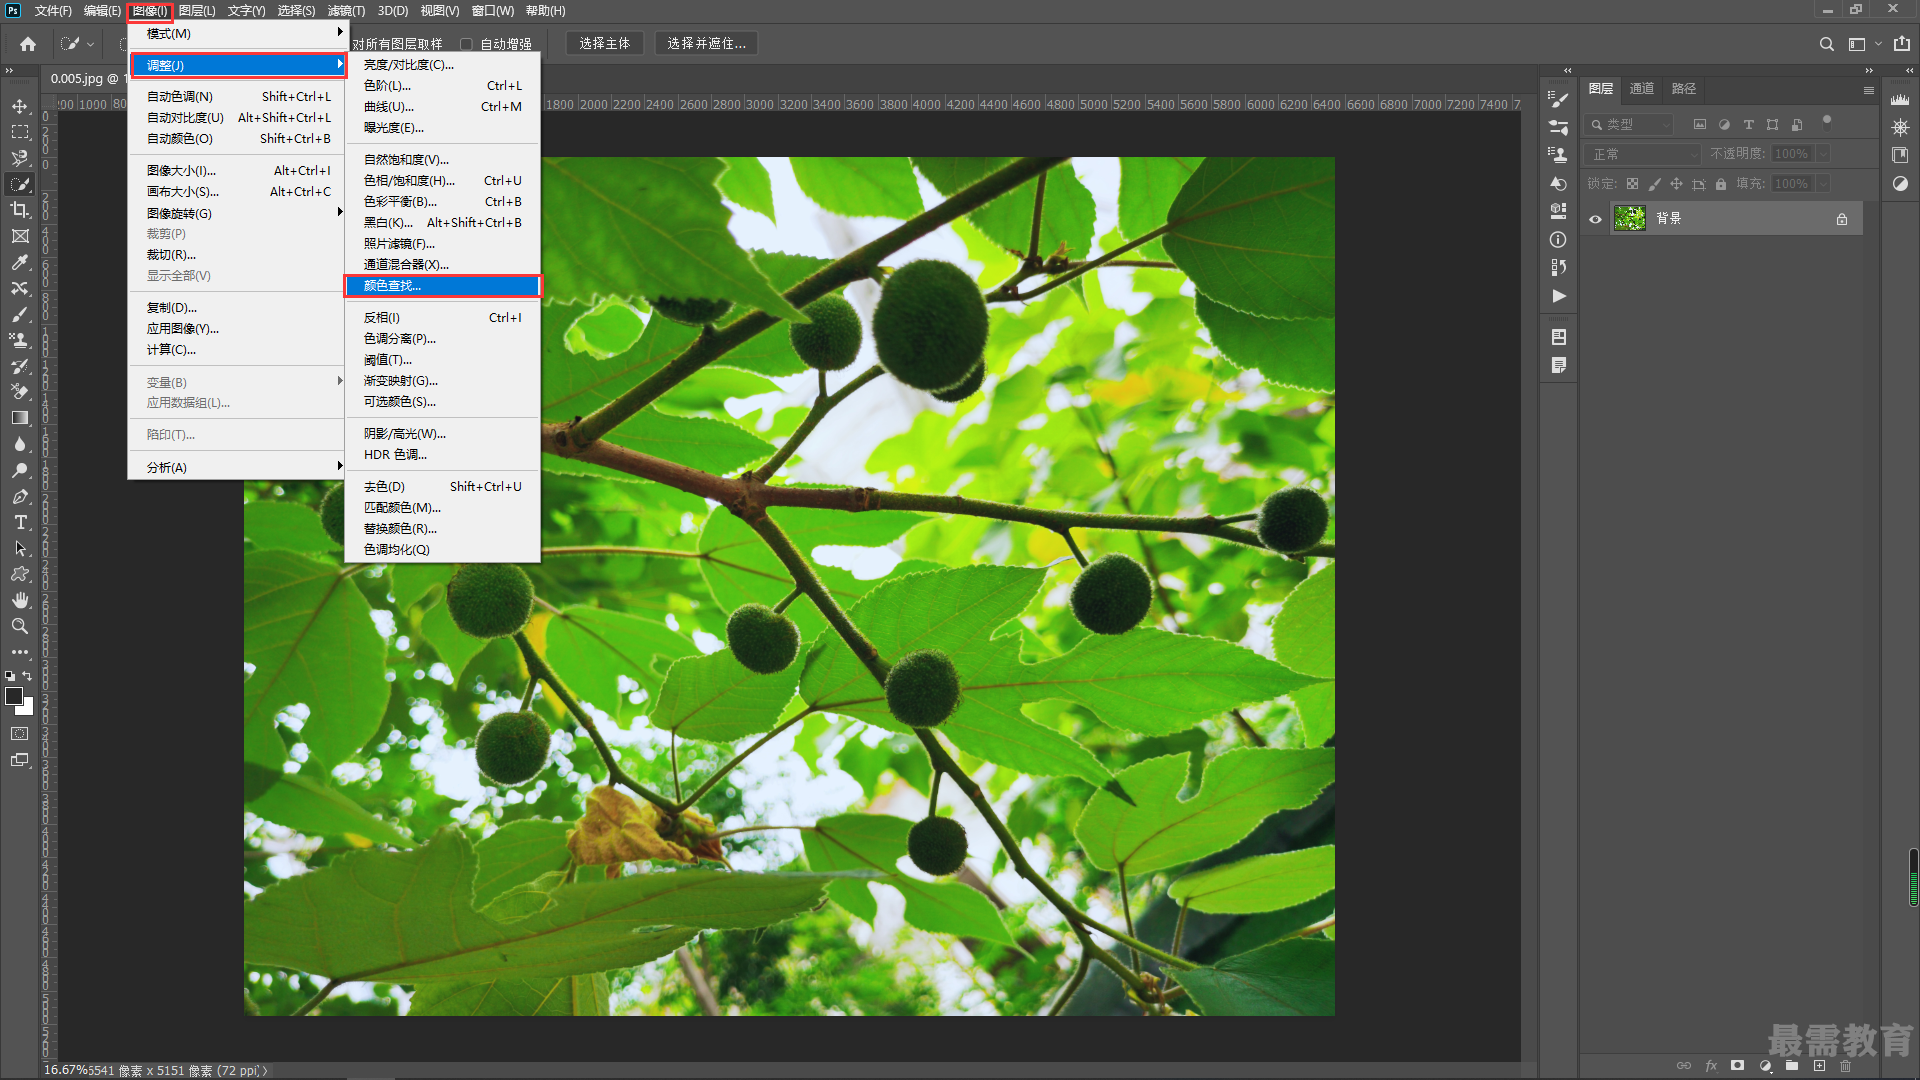Select the Crop tool

click(x=20, y=210)
